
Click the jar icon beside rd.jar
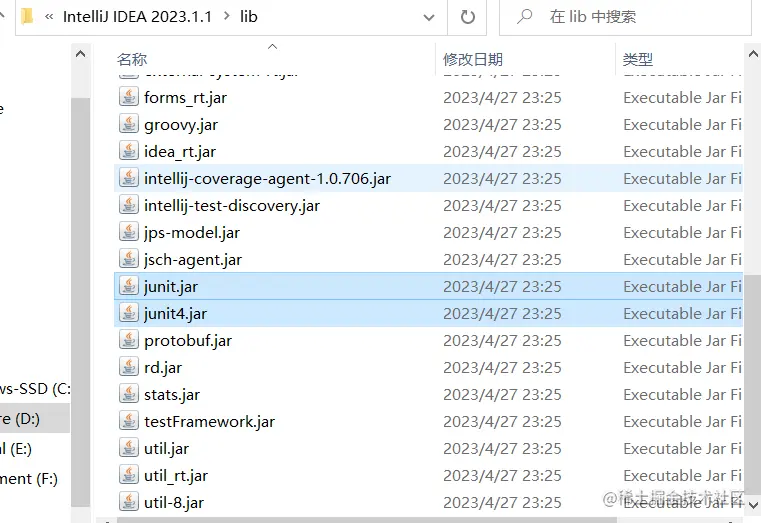[129, 367]
